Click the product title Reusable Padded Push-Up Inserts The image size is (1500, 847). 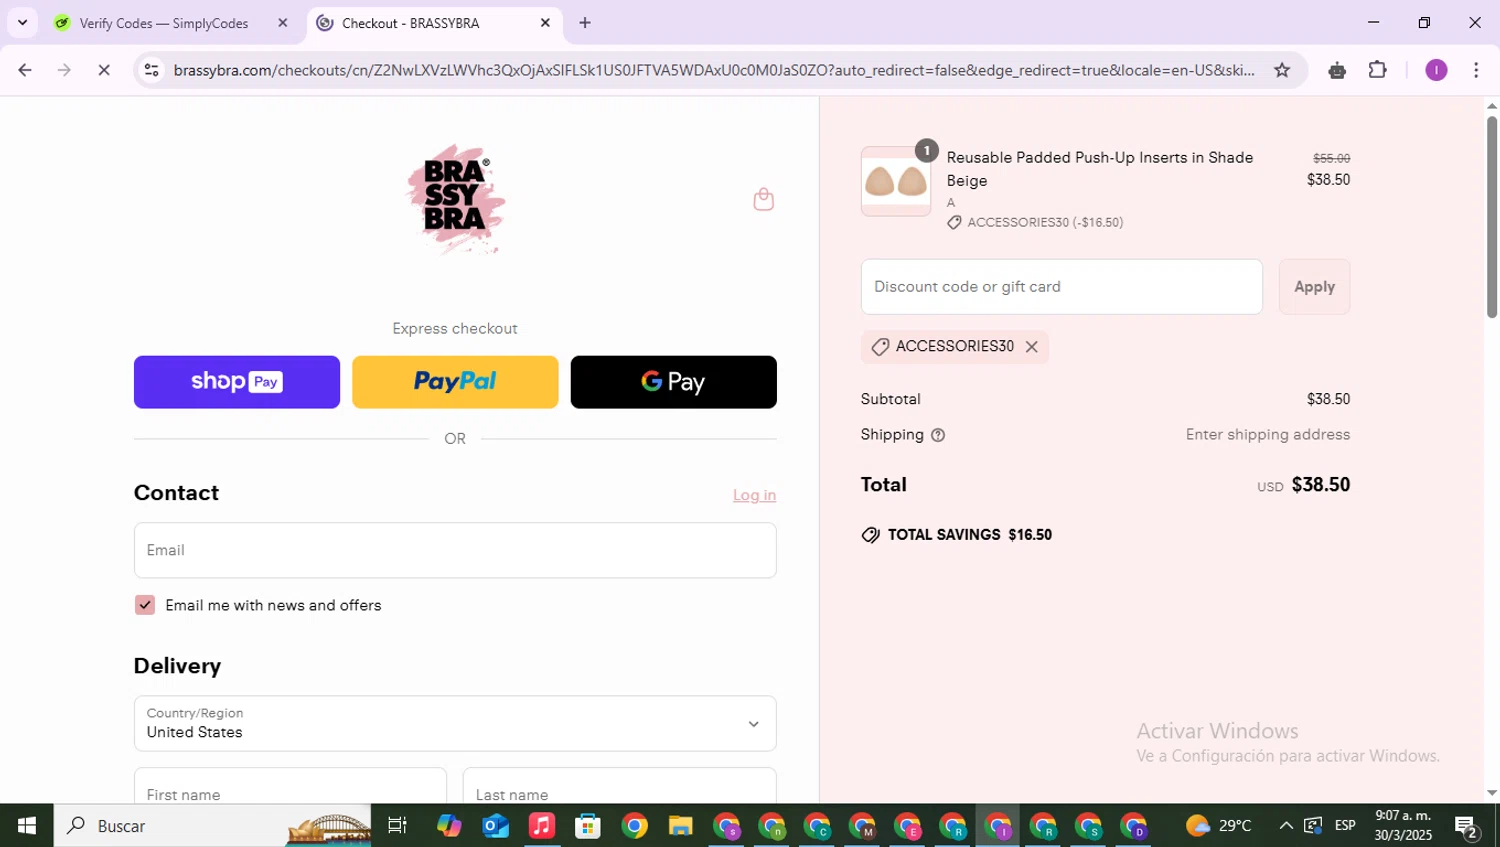click(1100, 169)
